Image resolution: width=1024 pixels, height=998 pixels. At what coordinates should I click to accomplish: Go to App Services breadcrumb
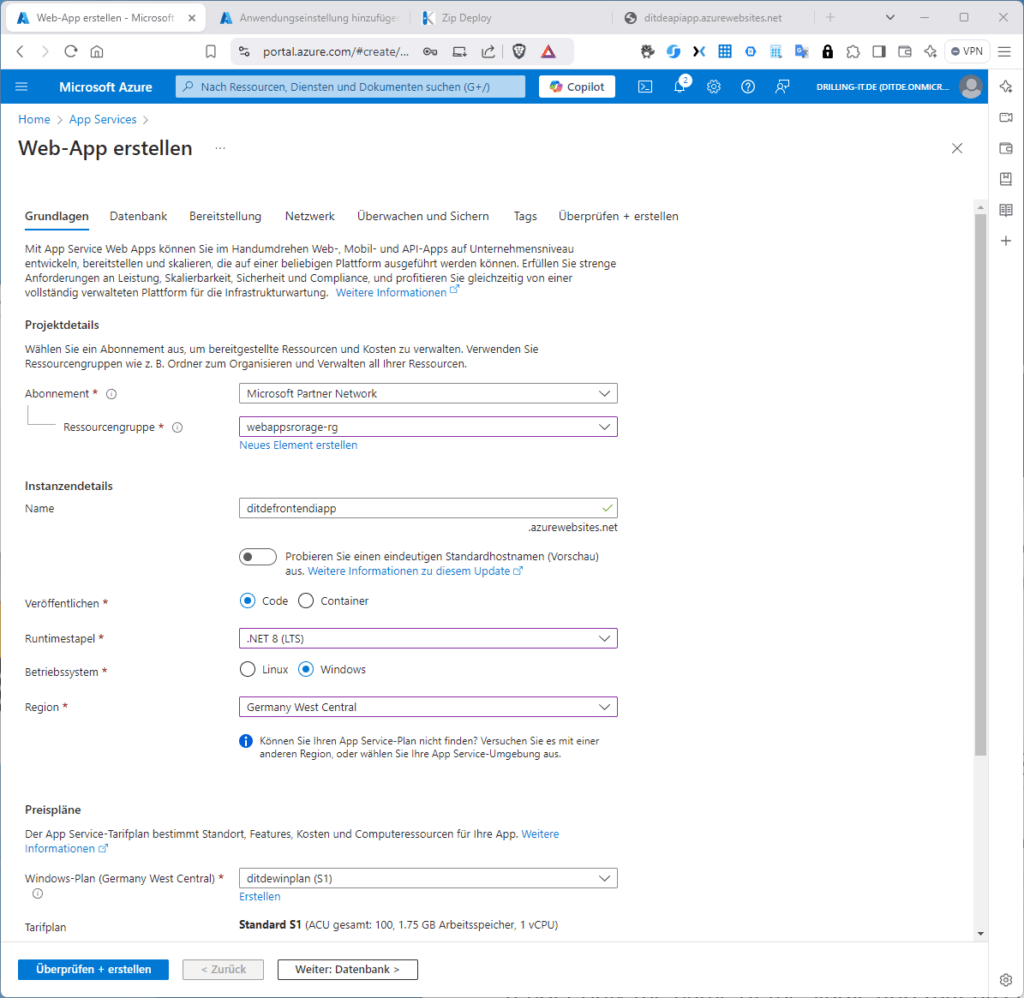(x=103, y=120)
